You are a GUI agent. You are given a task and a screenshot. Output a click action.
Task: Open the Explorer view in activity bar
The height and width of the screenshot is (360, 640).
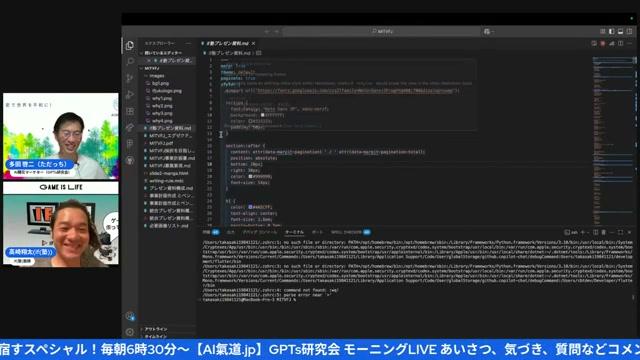[130, 45]
